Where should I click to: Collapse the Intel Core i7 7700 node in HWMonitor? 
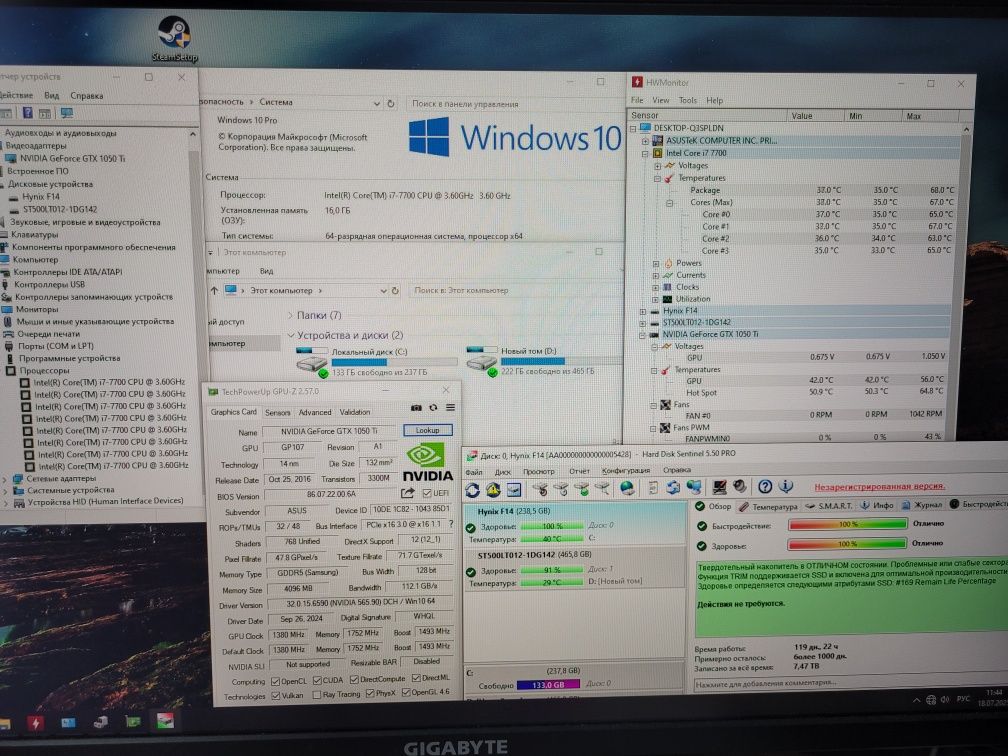coord(645,154)
